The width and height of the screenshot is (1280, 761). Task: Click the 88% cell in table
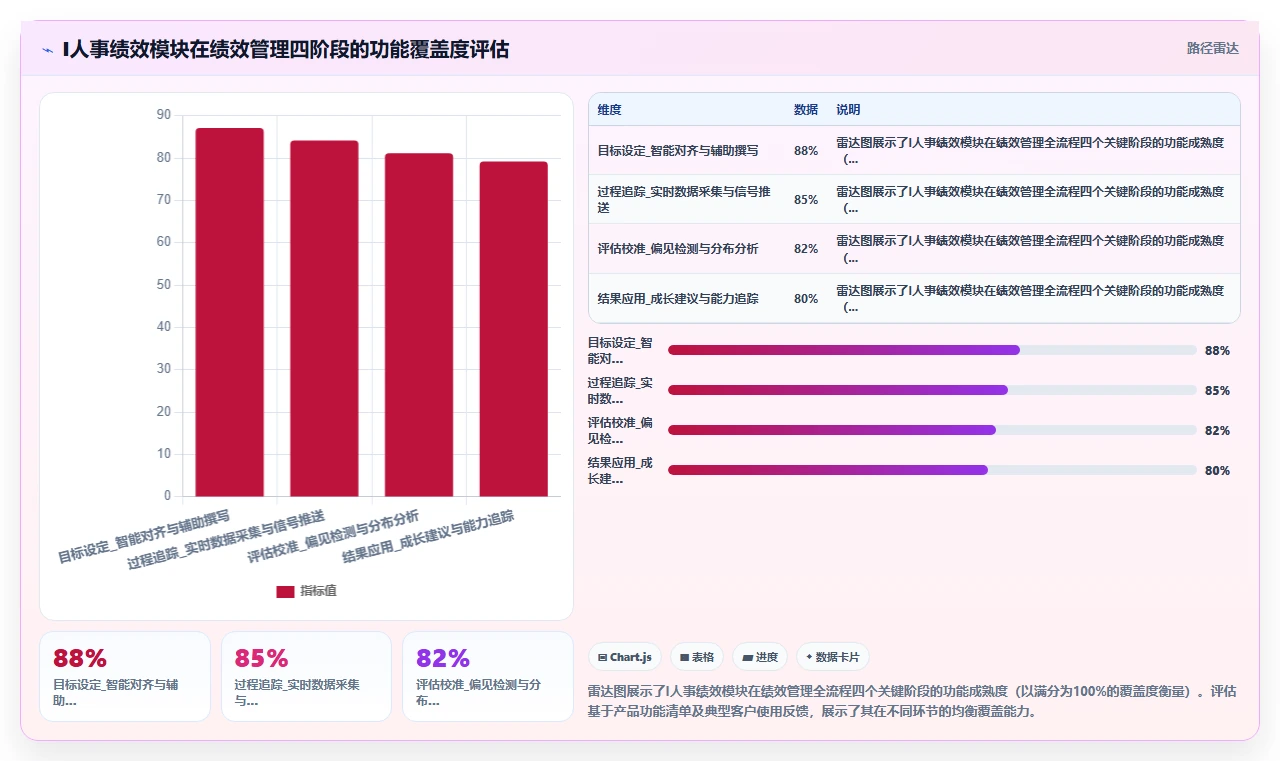point(806,151)
